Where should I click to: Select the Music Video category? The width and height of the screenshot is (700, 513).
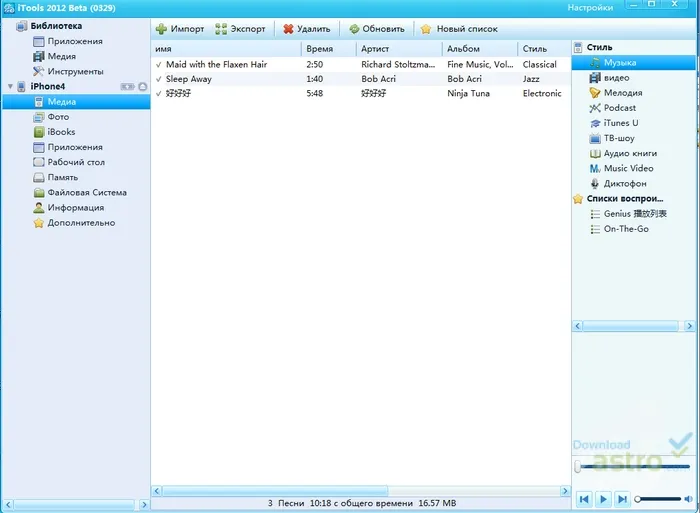[621, 169]
